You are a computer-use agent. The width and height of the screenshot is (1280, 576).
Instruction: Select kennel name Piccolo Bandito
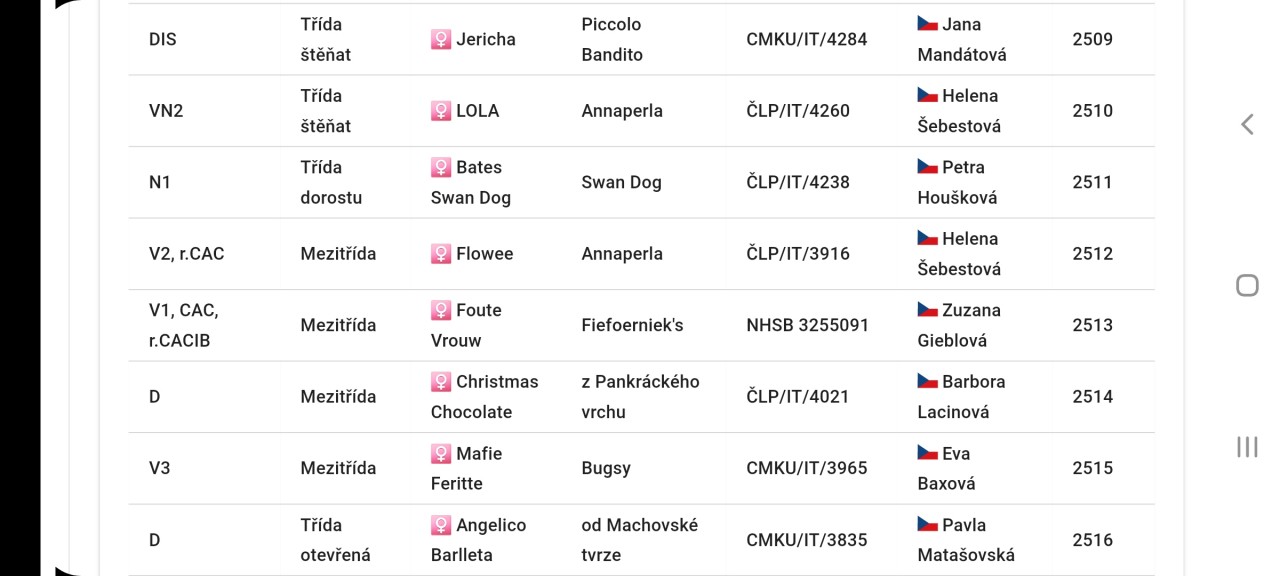pos(612,39)
